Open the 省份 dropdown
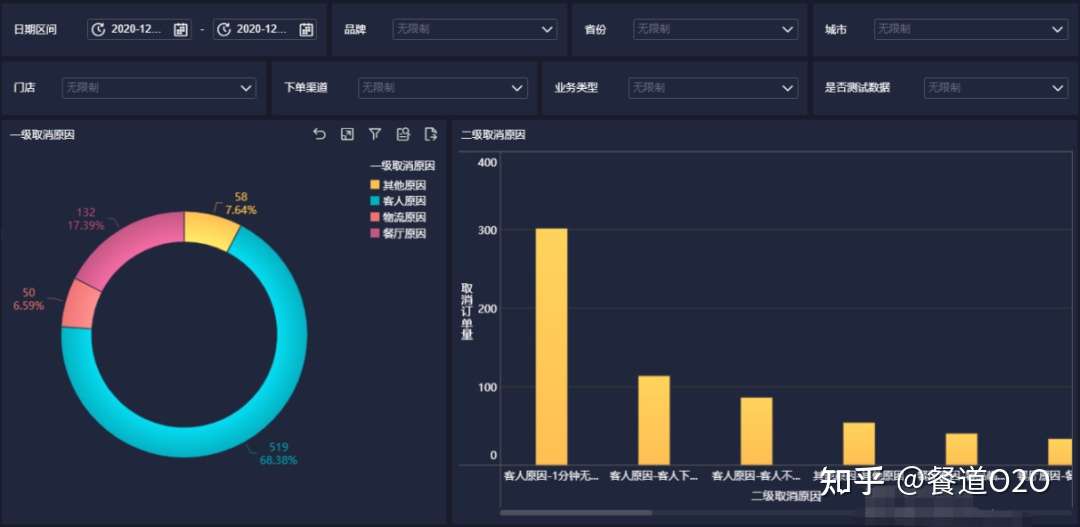1080x527 pixels. (x=716, y=30)
